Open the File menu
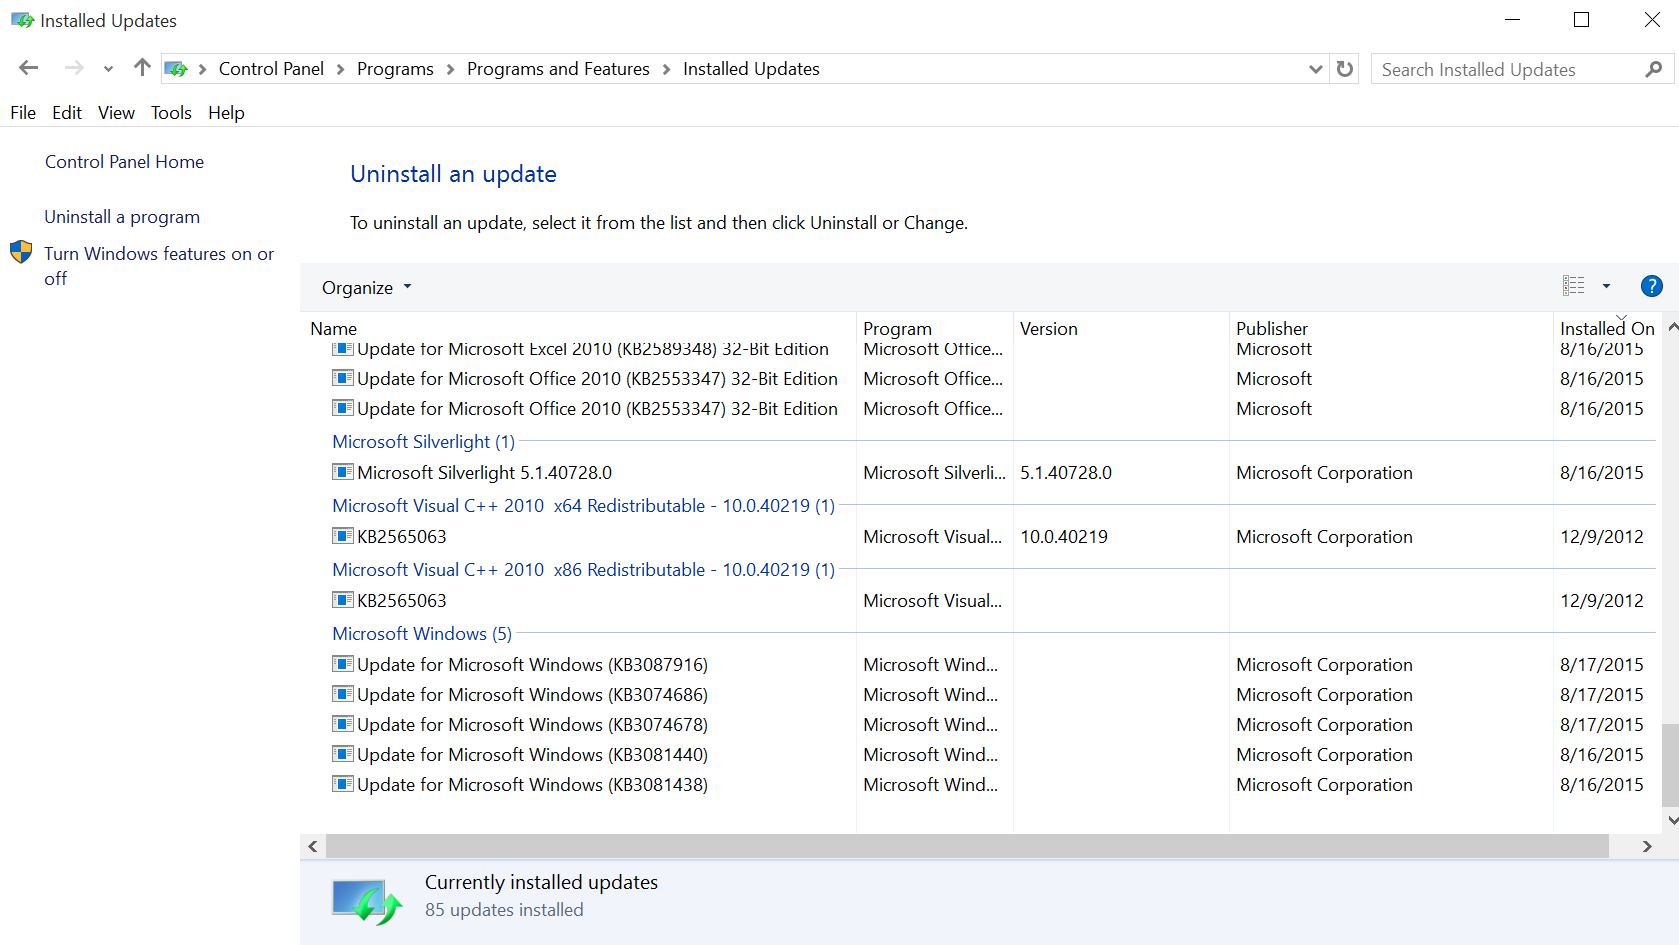Screen dimensions: 1679x945 [x=23, y=113]
